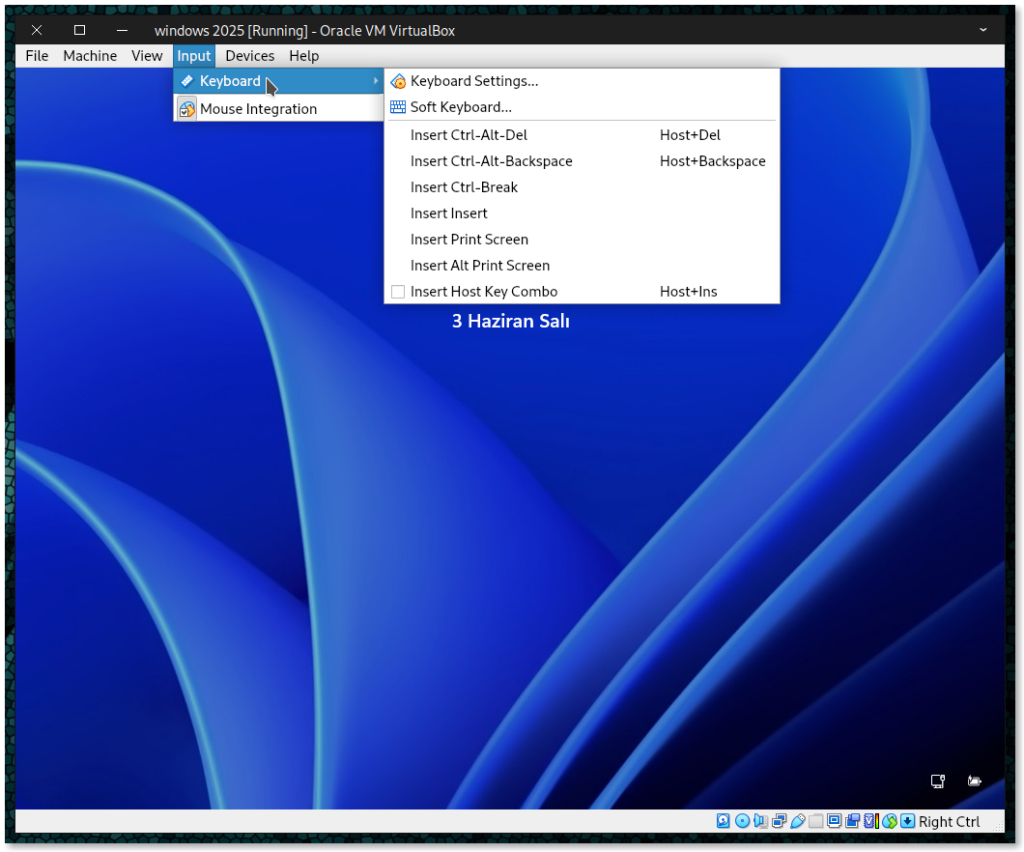The height and width of the screenshot is (852, 1024).
Task: Click the '3 Haziran Salı' date text
Action: pos(511,321)
